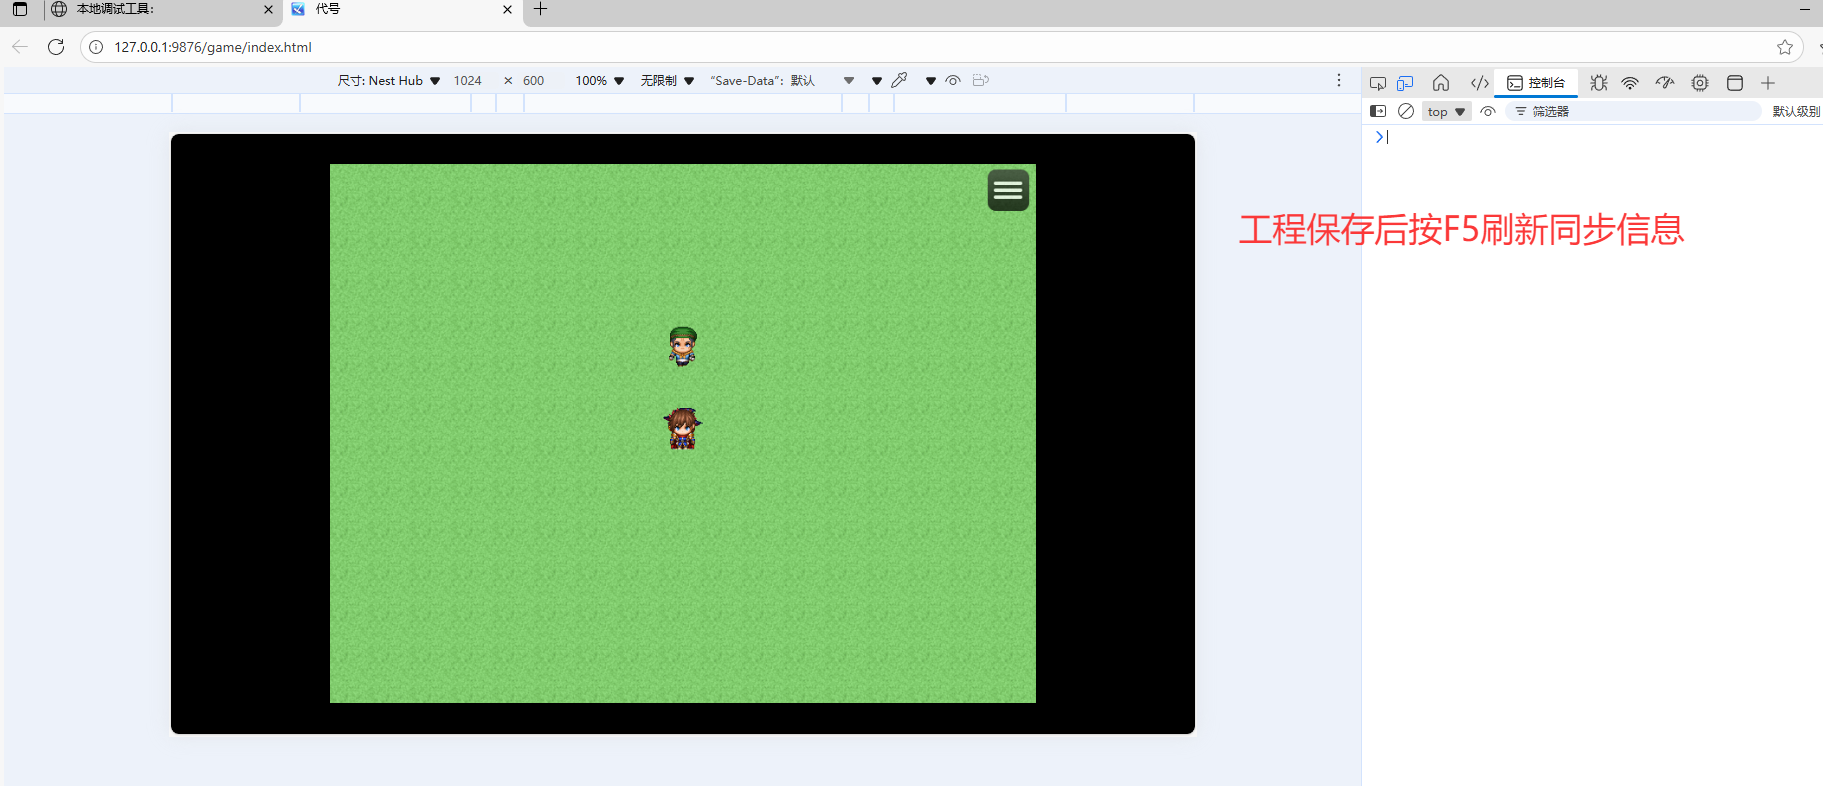Viewport: 1823px width, 786px height.
Task: Expand the Save-Data 默认 dropdown
Action: [782, 81]
